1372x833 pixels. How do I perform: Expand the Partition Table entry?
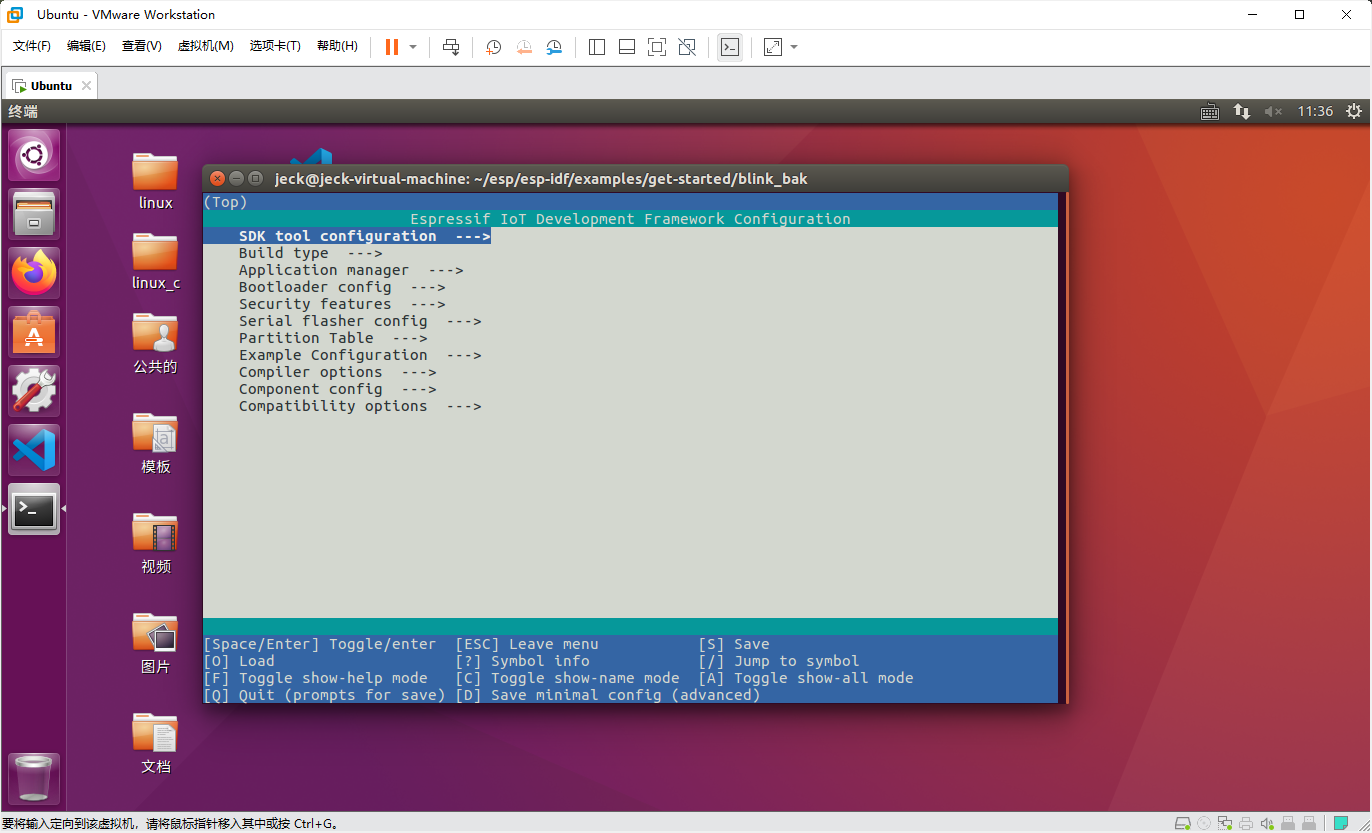tap(333, 338)
